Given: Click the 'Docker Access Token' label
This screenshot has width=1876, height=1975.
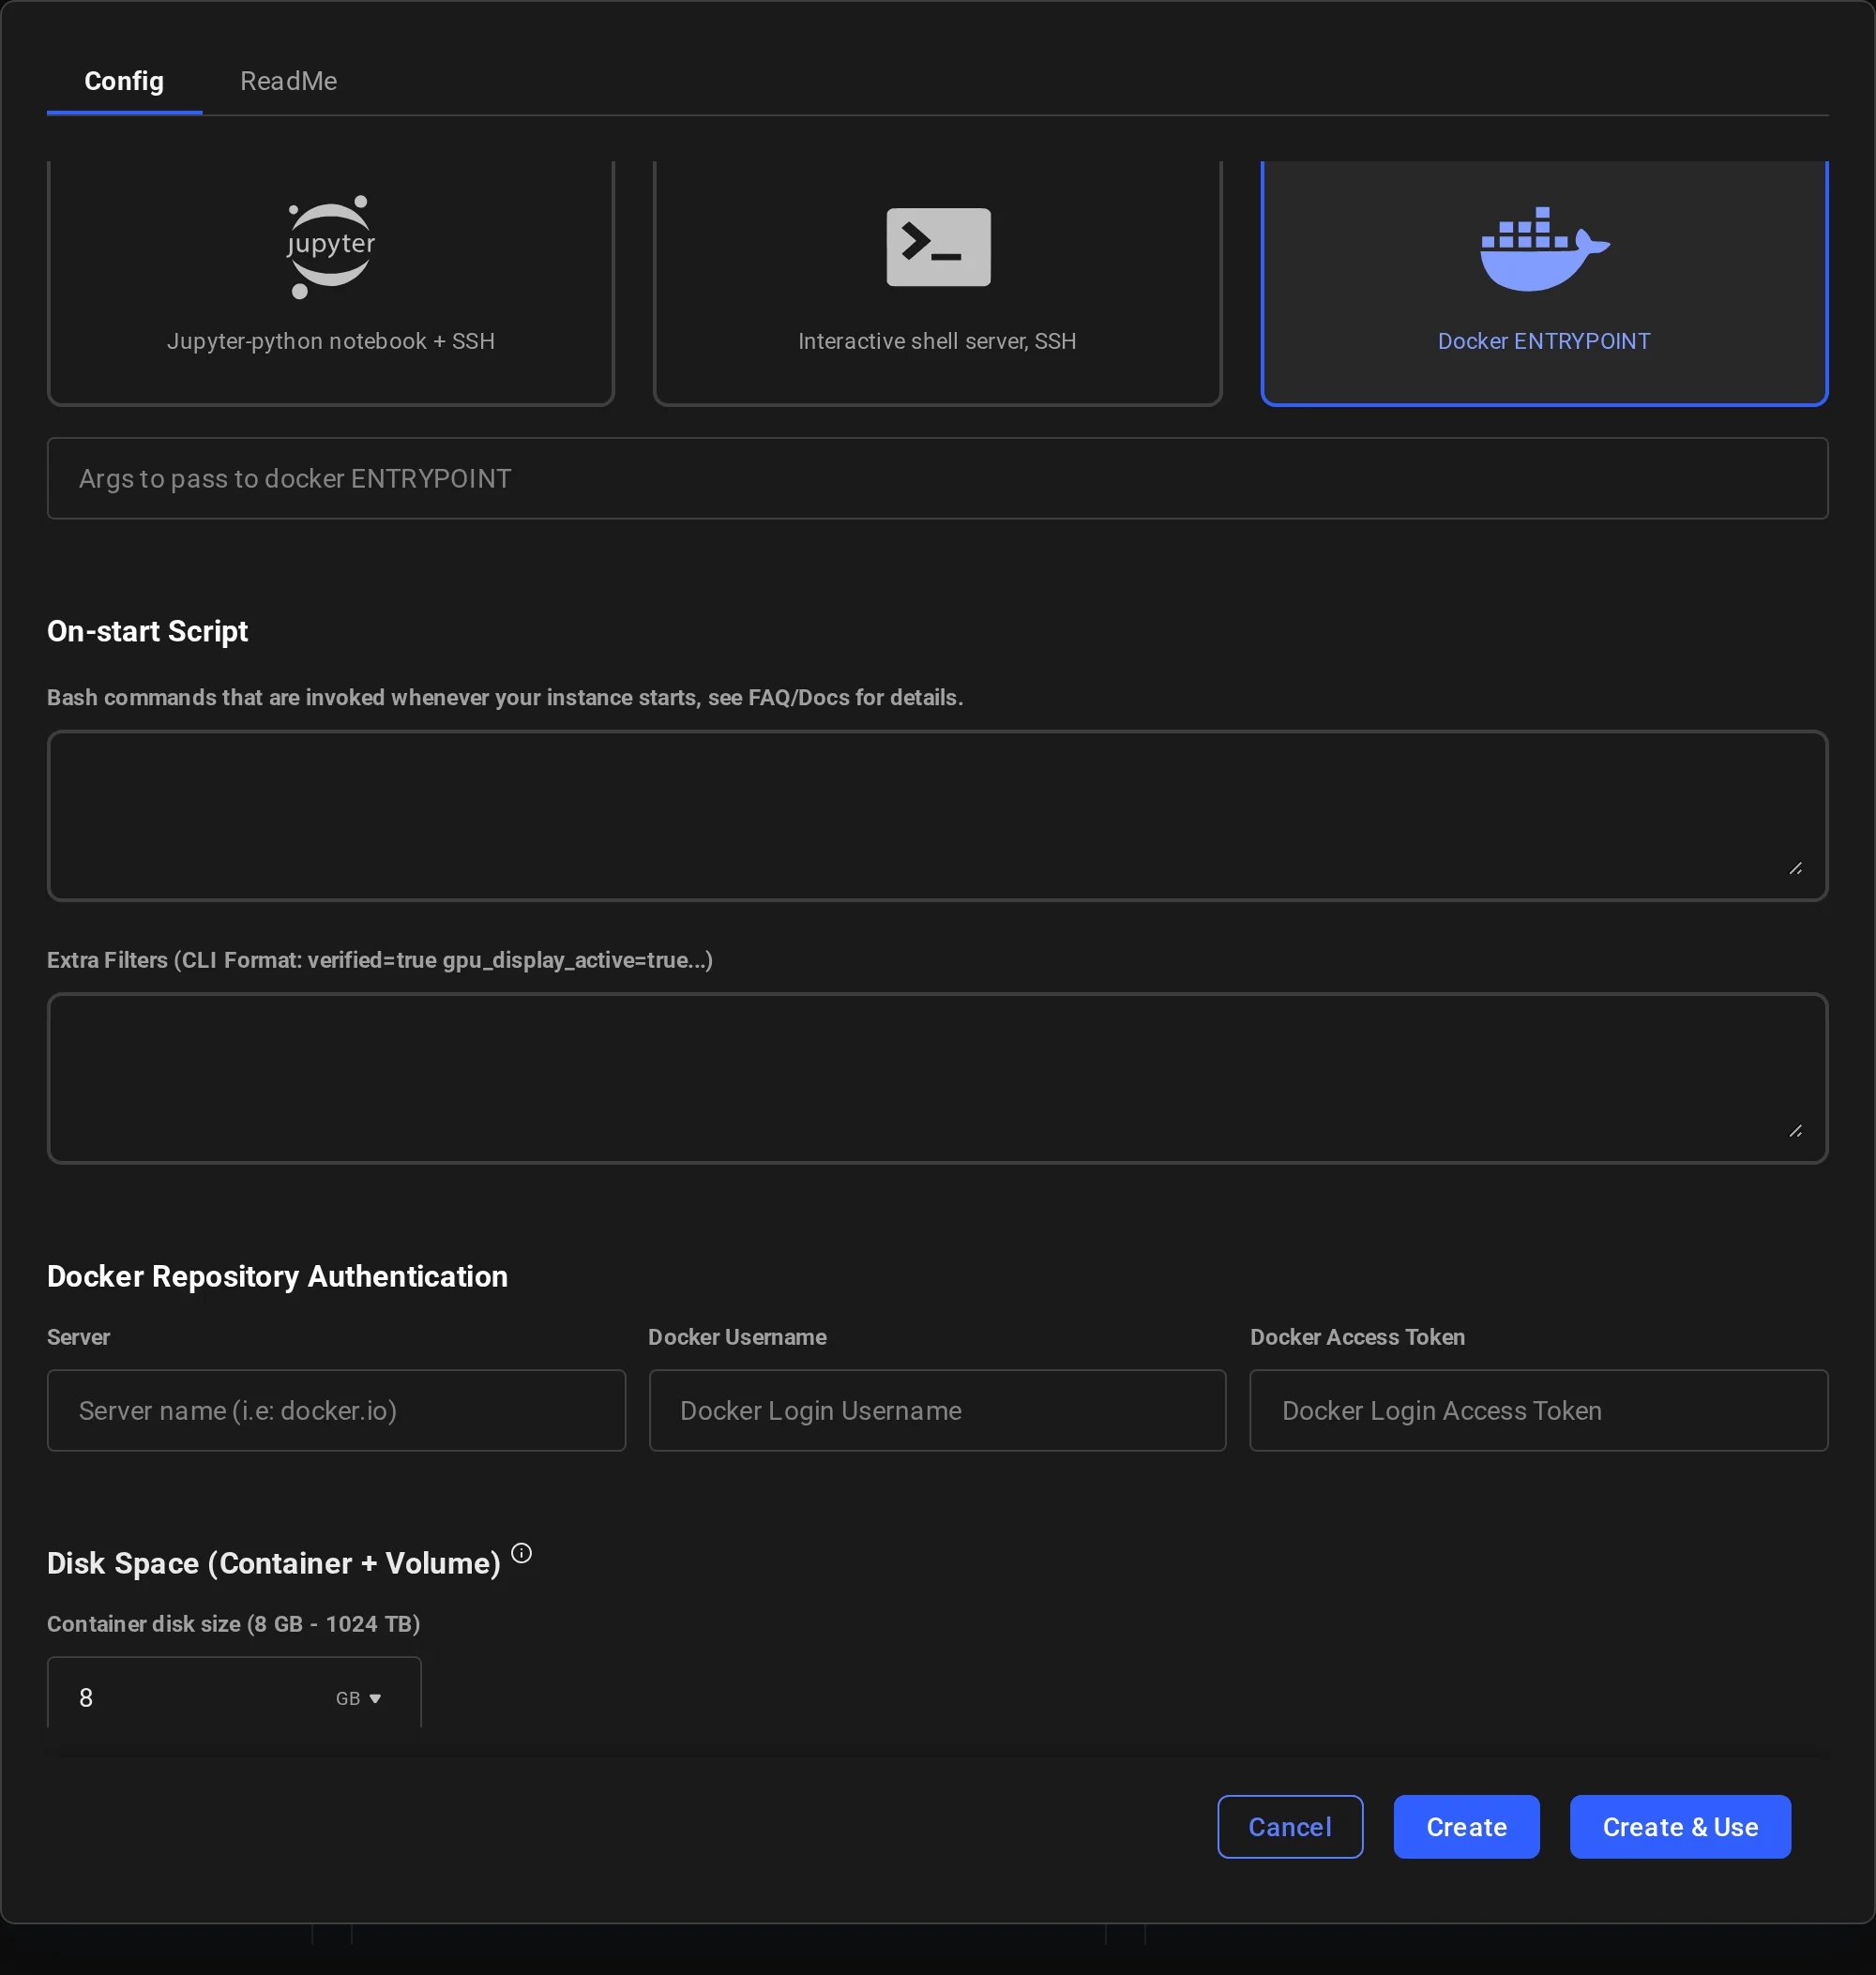Looking at the screenshot, I should (x=1357, y=1337).
